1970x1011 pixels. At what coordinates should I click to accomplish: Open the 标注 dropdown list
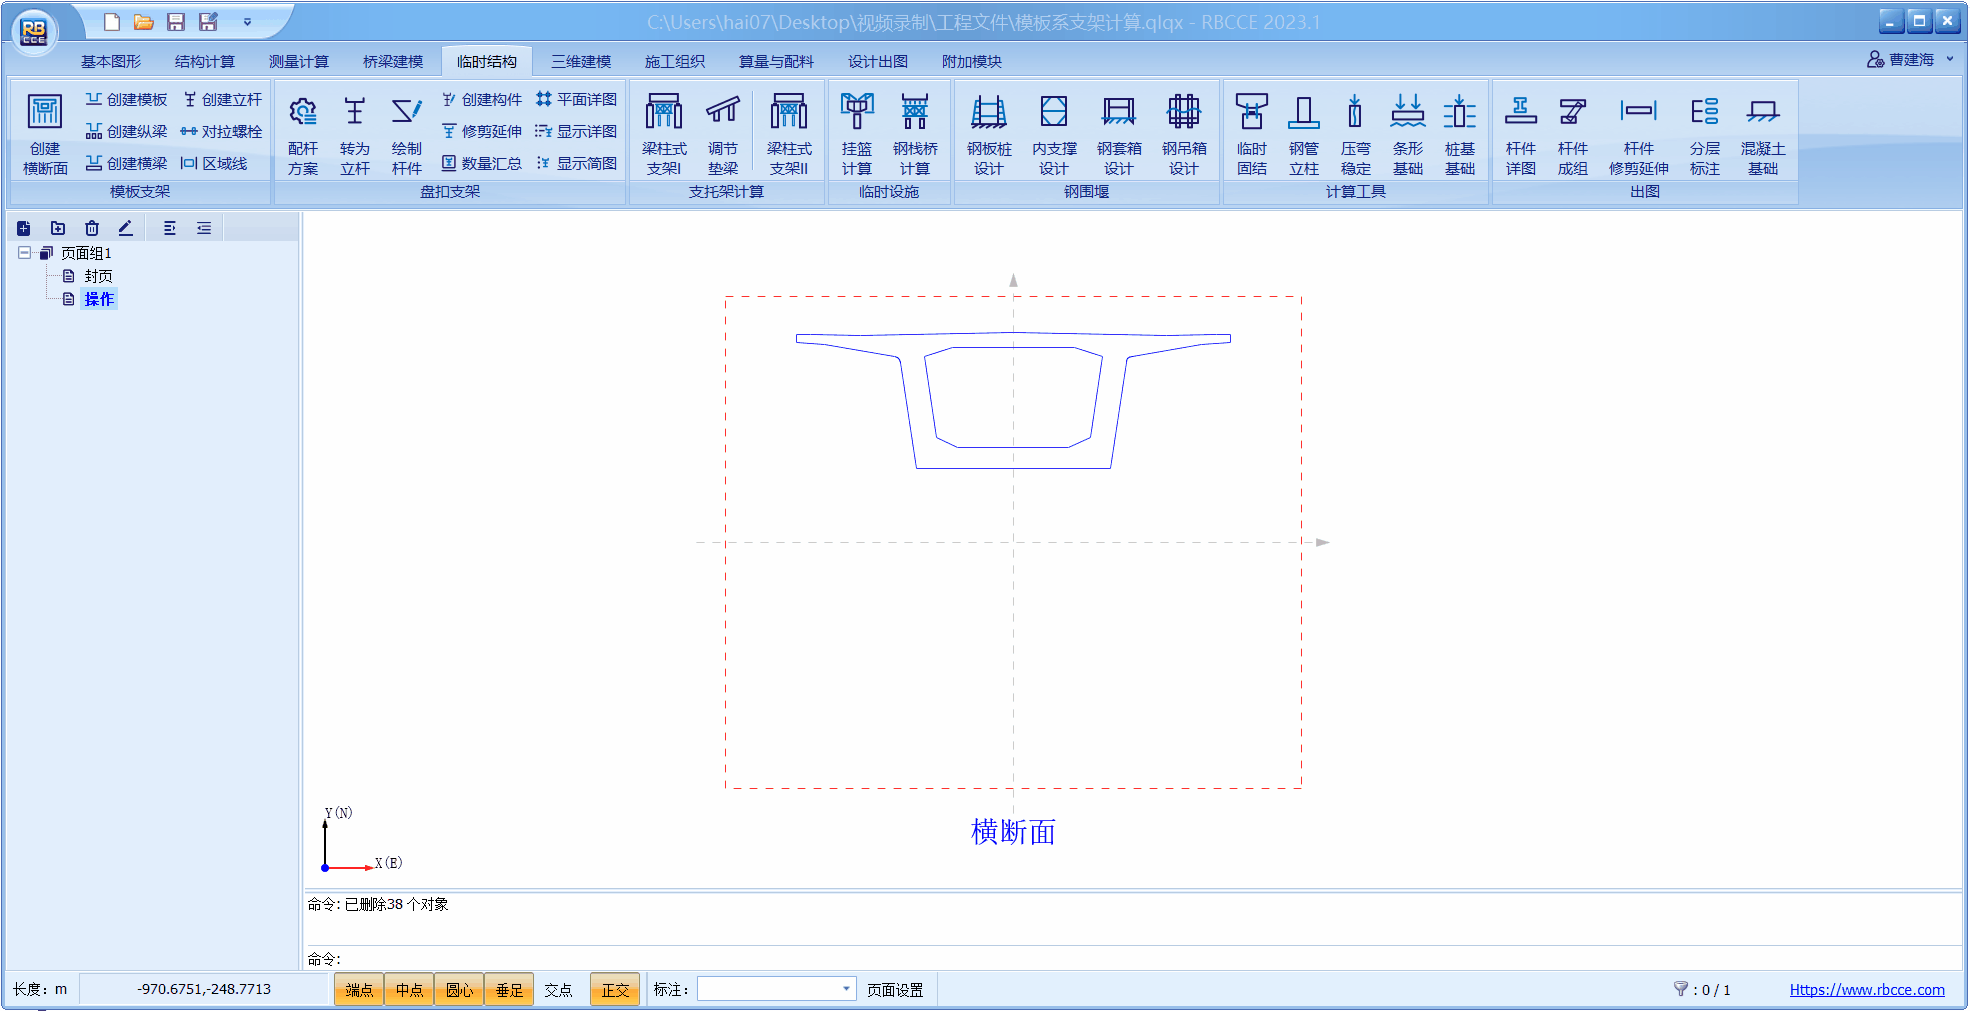(846, 989)
